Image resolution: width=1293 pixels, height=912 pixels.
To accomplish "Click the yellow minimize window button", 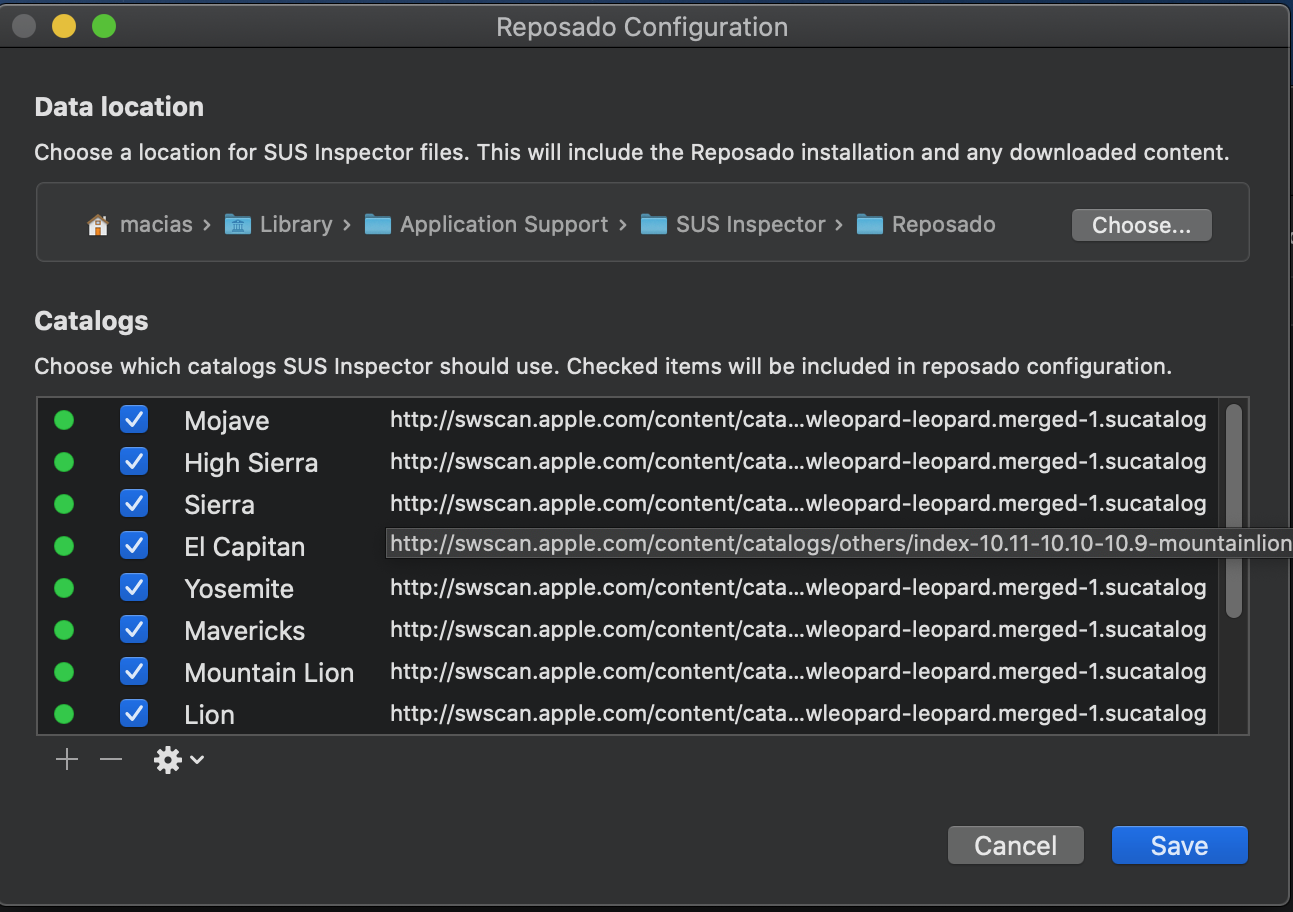I will click(x=64, y=27).
